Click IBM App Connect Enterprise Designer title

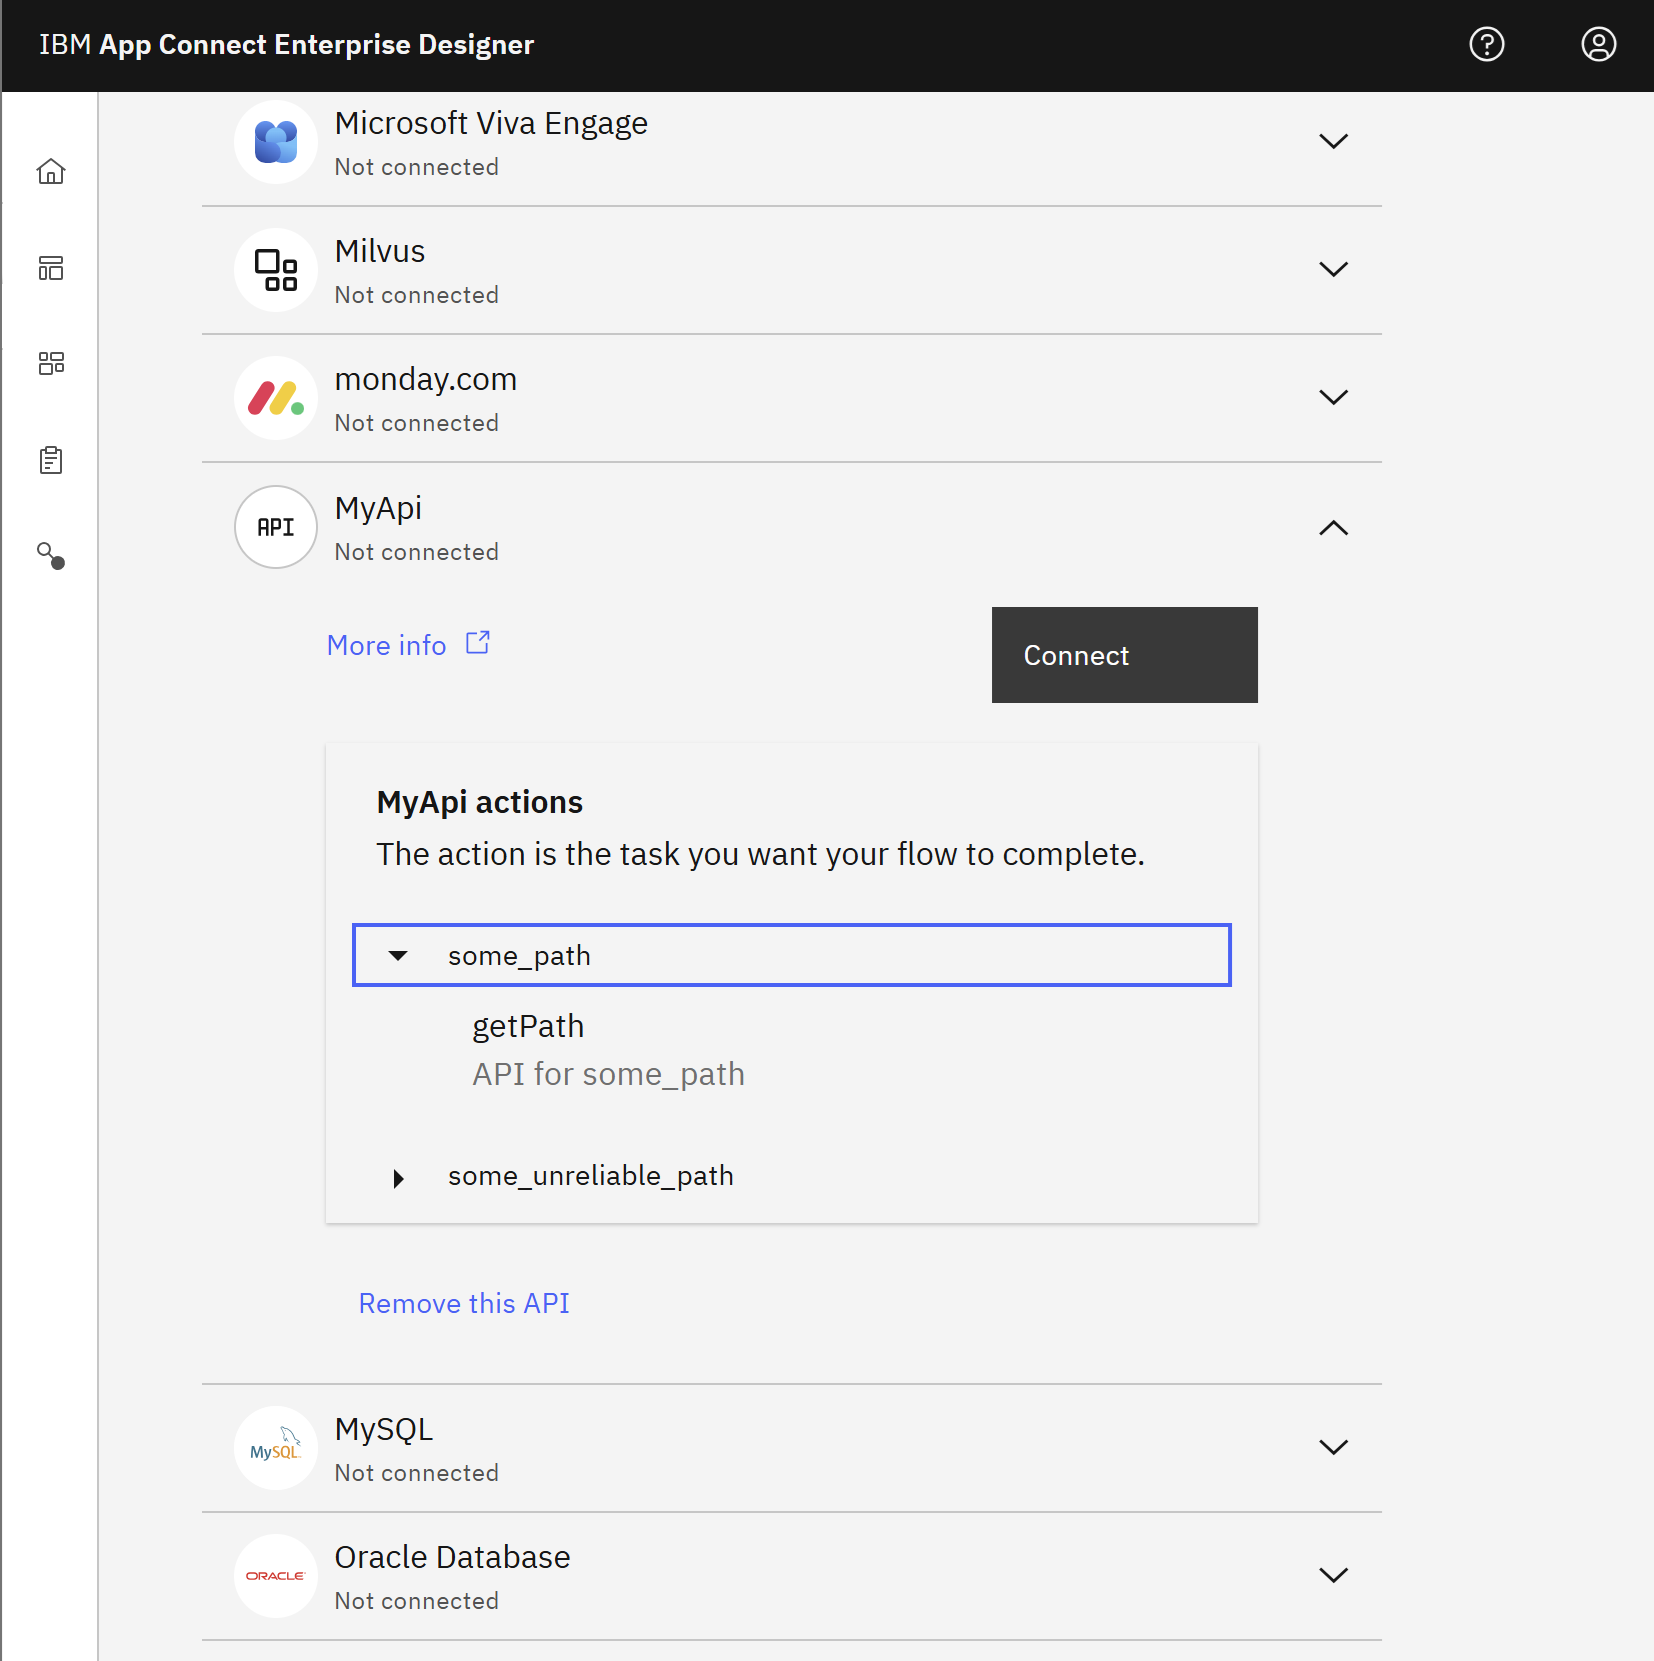[x=287, y=45]
